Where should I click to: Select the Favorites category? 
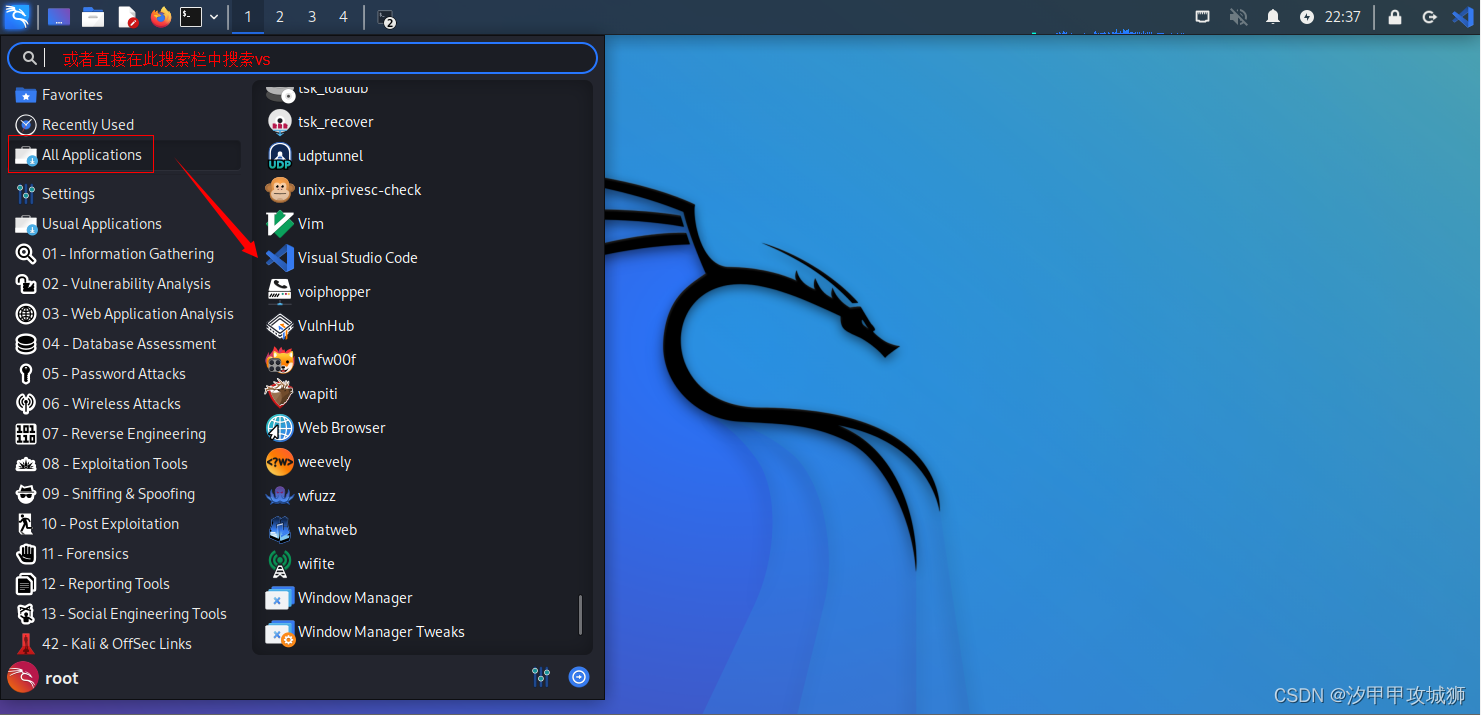coord(127,95)
